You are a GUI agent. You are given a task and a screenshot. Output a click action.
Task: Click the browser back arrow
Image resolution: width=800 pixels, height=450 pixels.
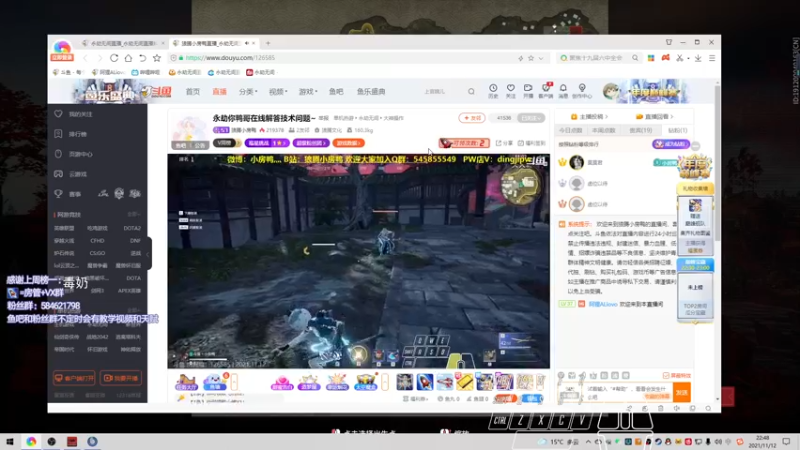85,58
